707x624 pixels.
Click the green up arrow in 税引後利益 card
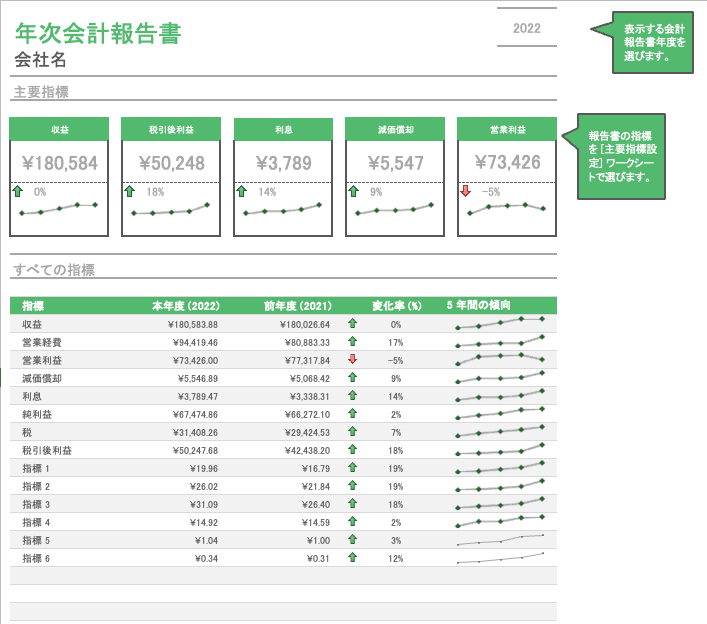129,191
